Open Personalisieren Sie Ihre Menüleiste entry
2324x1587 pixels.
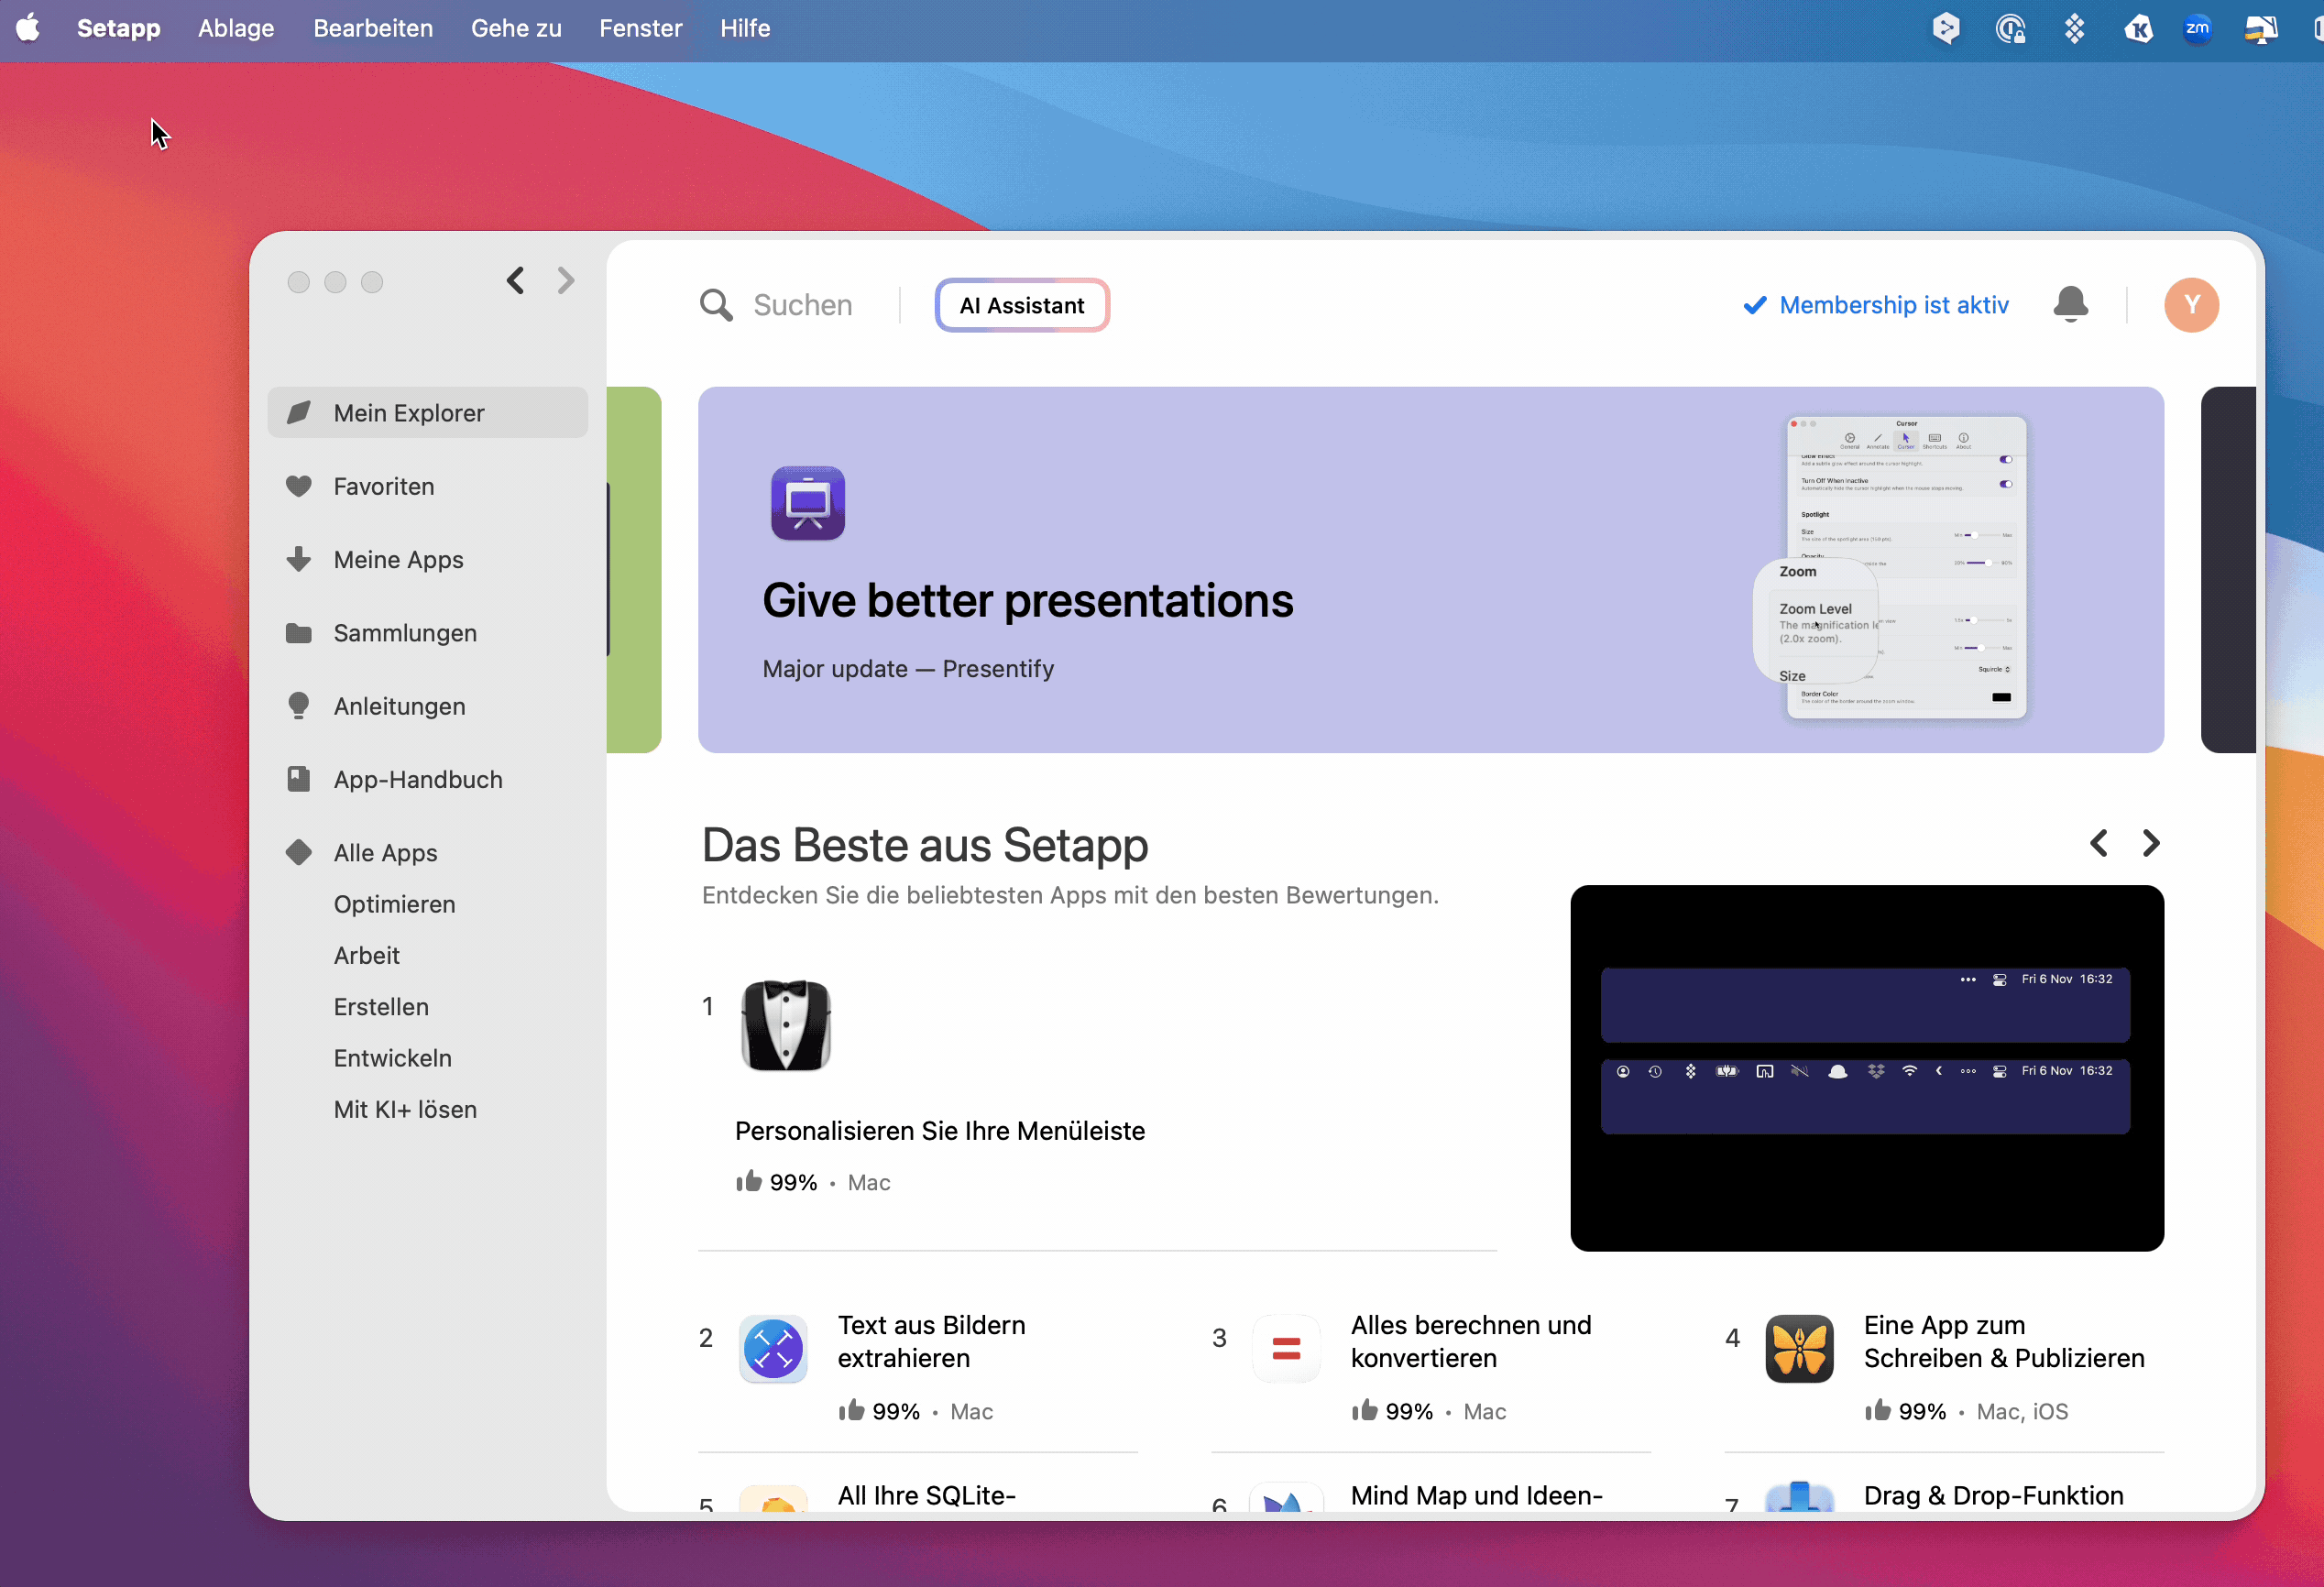coord(940,1131)
